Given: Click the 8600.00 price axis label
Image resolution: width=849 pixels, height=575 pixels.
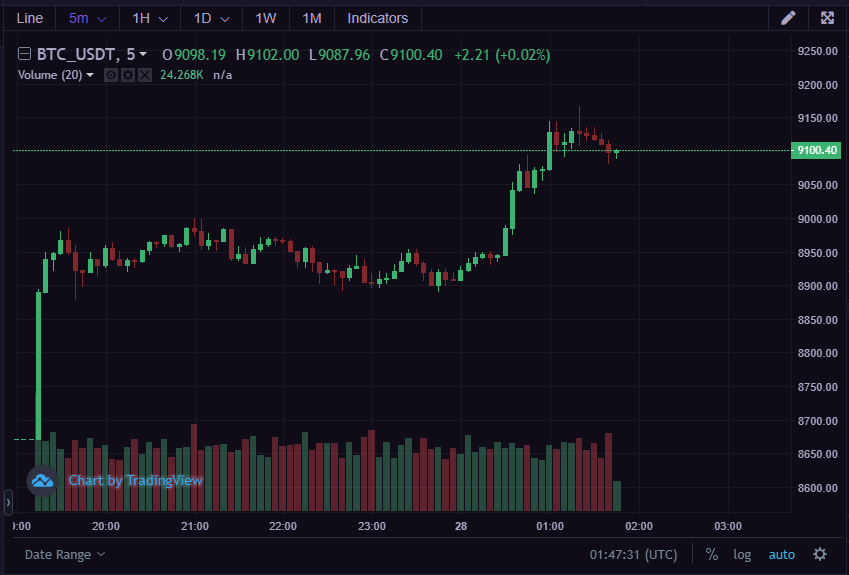Looking at the screenshot, I should coord(818,488).
